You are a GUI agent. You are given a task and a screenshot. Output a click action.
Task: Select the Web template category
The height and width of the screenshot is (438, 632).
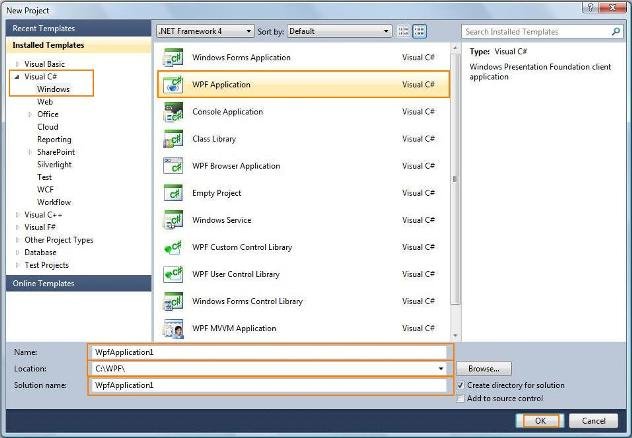(x=45, y=102)
